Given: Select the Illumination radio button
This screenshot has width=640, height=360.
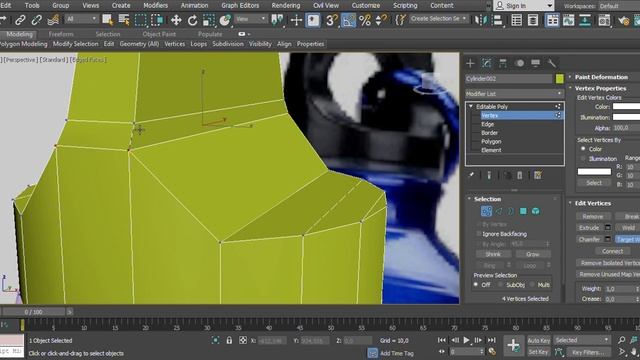Looking at the screenshot, I should pyautogui.click(x=583, y=158).
